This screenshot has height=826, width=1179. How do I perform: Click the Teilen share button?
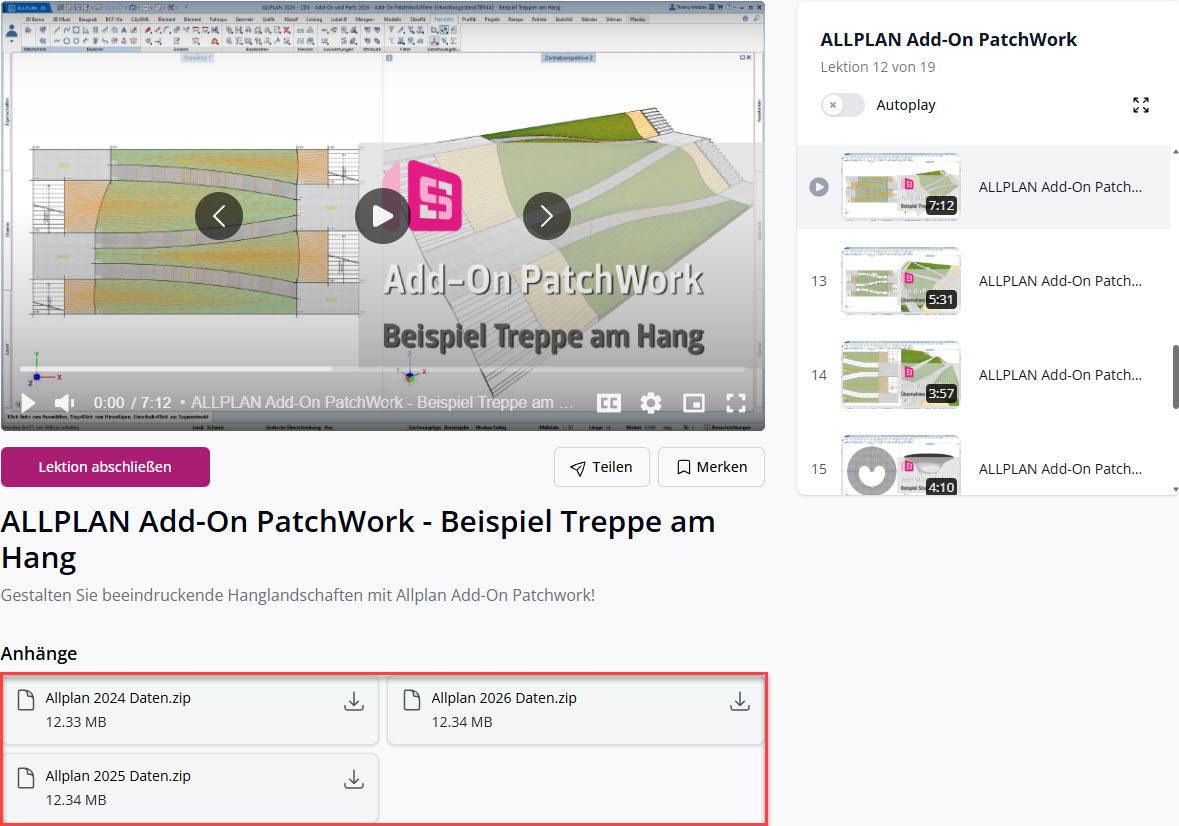pyautogui.click(x=601, y=467)
